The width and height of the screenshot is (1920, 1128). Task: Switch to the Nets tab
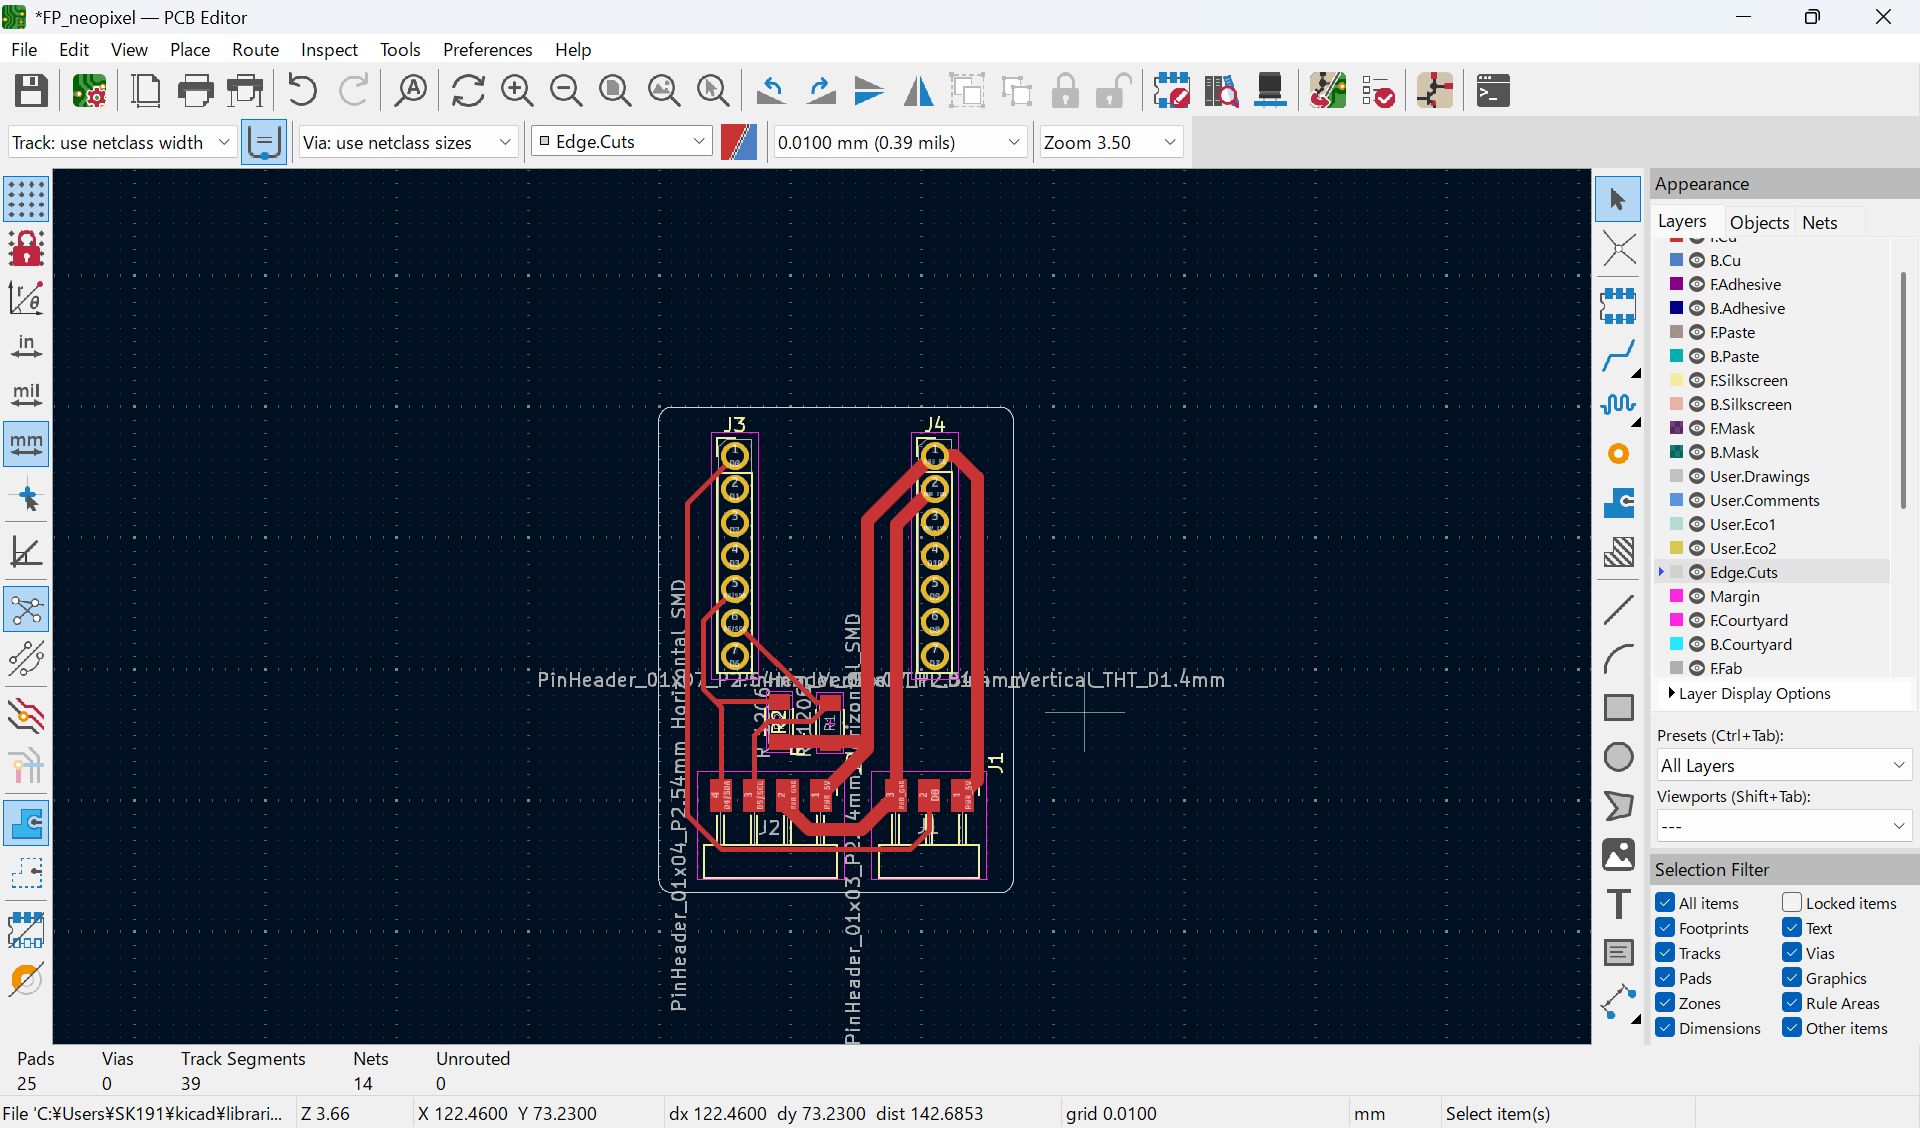(1819, 222)
